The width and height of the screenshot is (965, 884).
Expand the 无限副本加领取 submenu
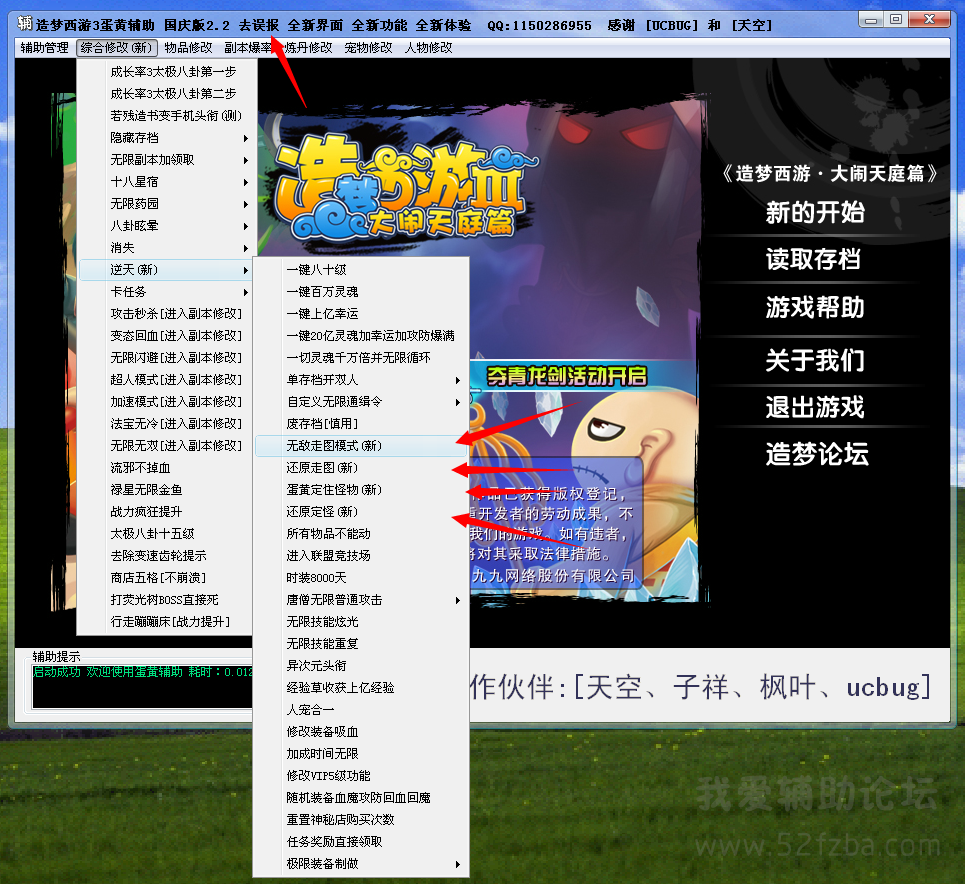[x=165, y=160]
